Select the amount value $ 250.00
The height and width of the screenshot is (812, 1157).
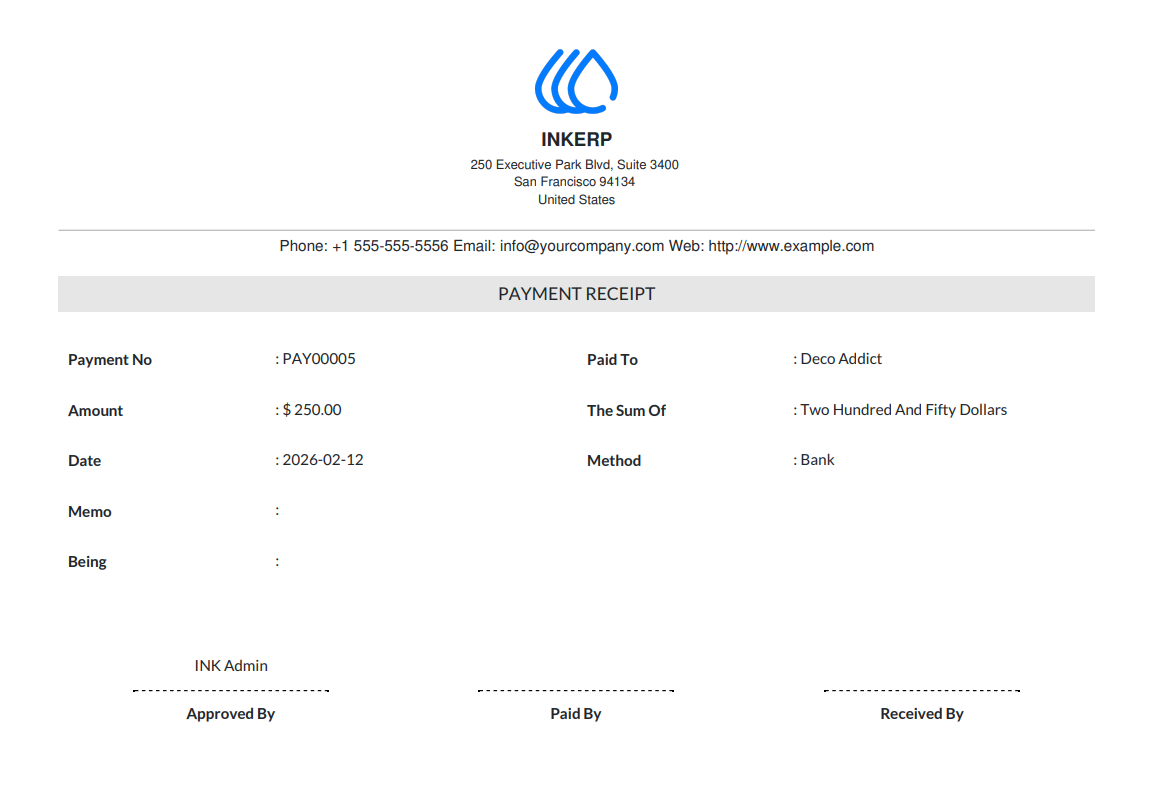click(x=311, y=410)
